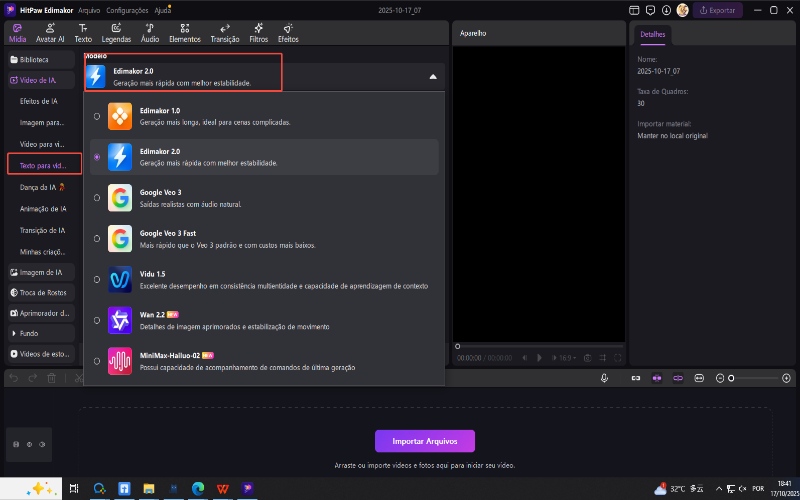The image size is (800, 500).
Task: Open the Transição tool
Action: [x=225, y=33]
